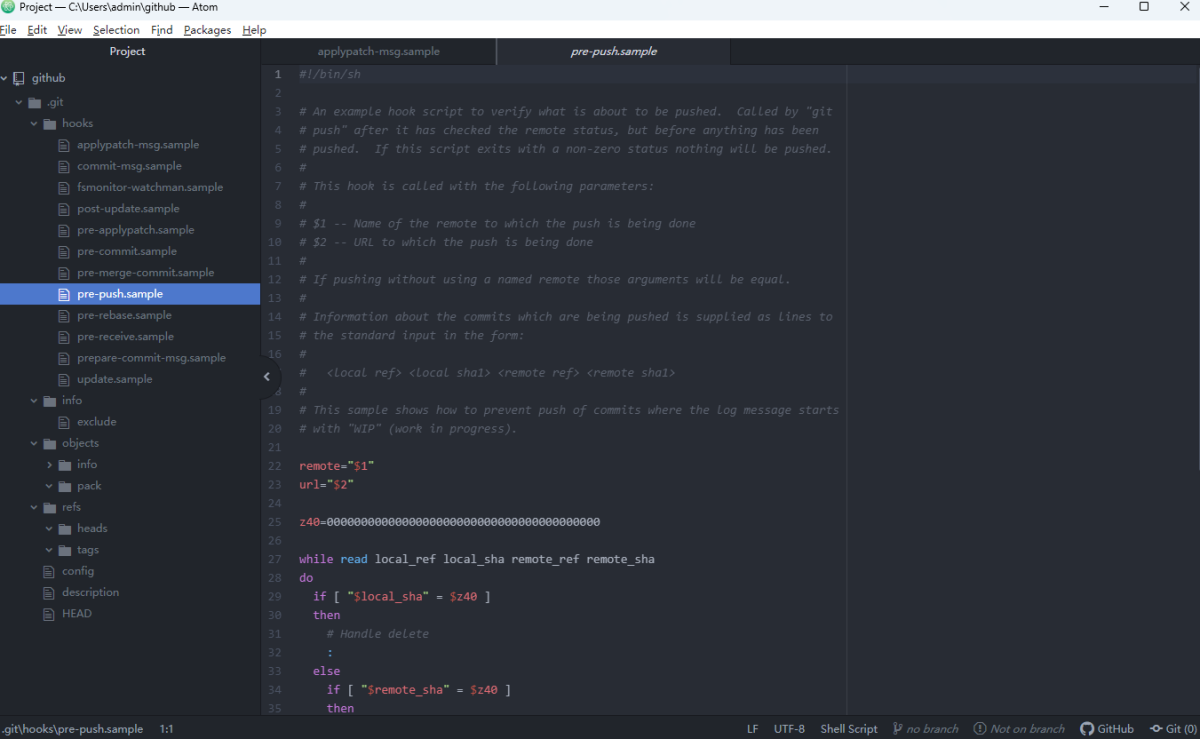This screenshot has height=739, width=1200.
Task: Collapse the refs folder
Action: [x=70, y=507]
